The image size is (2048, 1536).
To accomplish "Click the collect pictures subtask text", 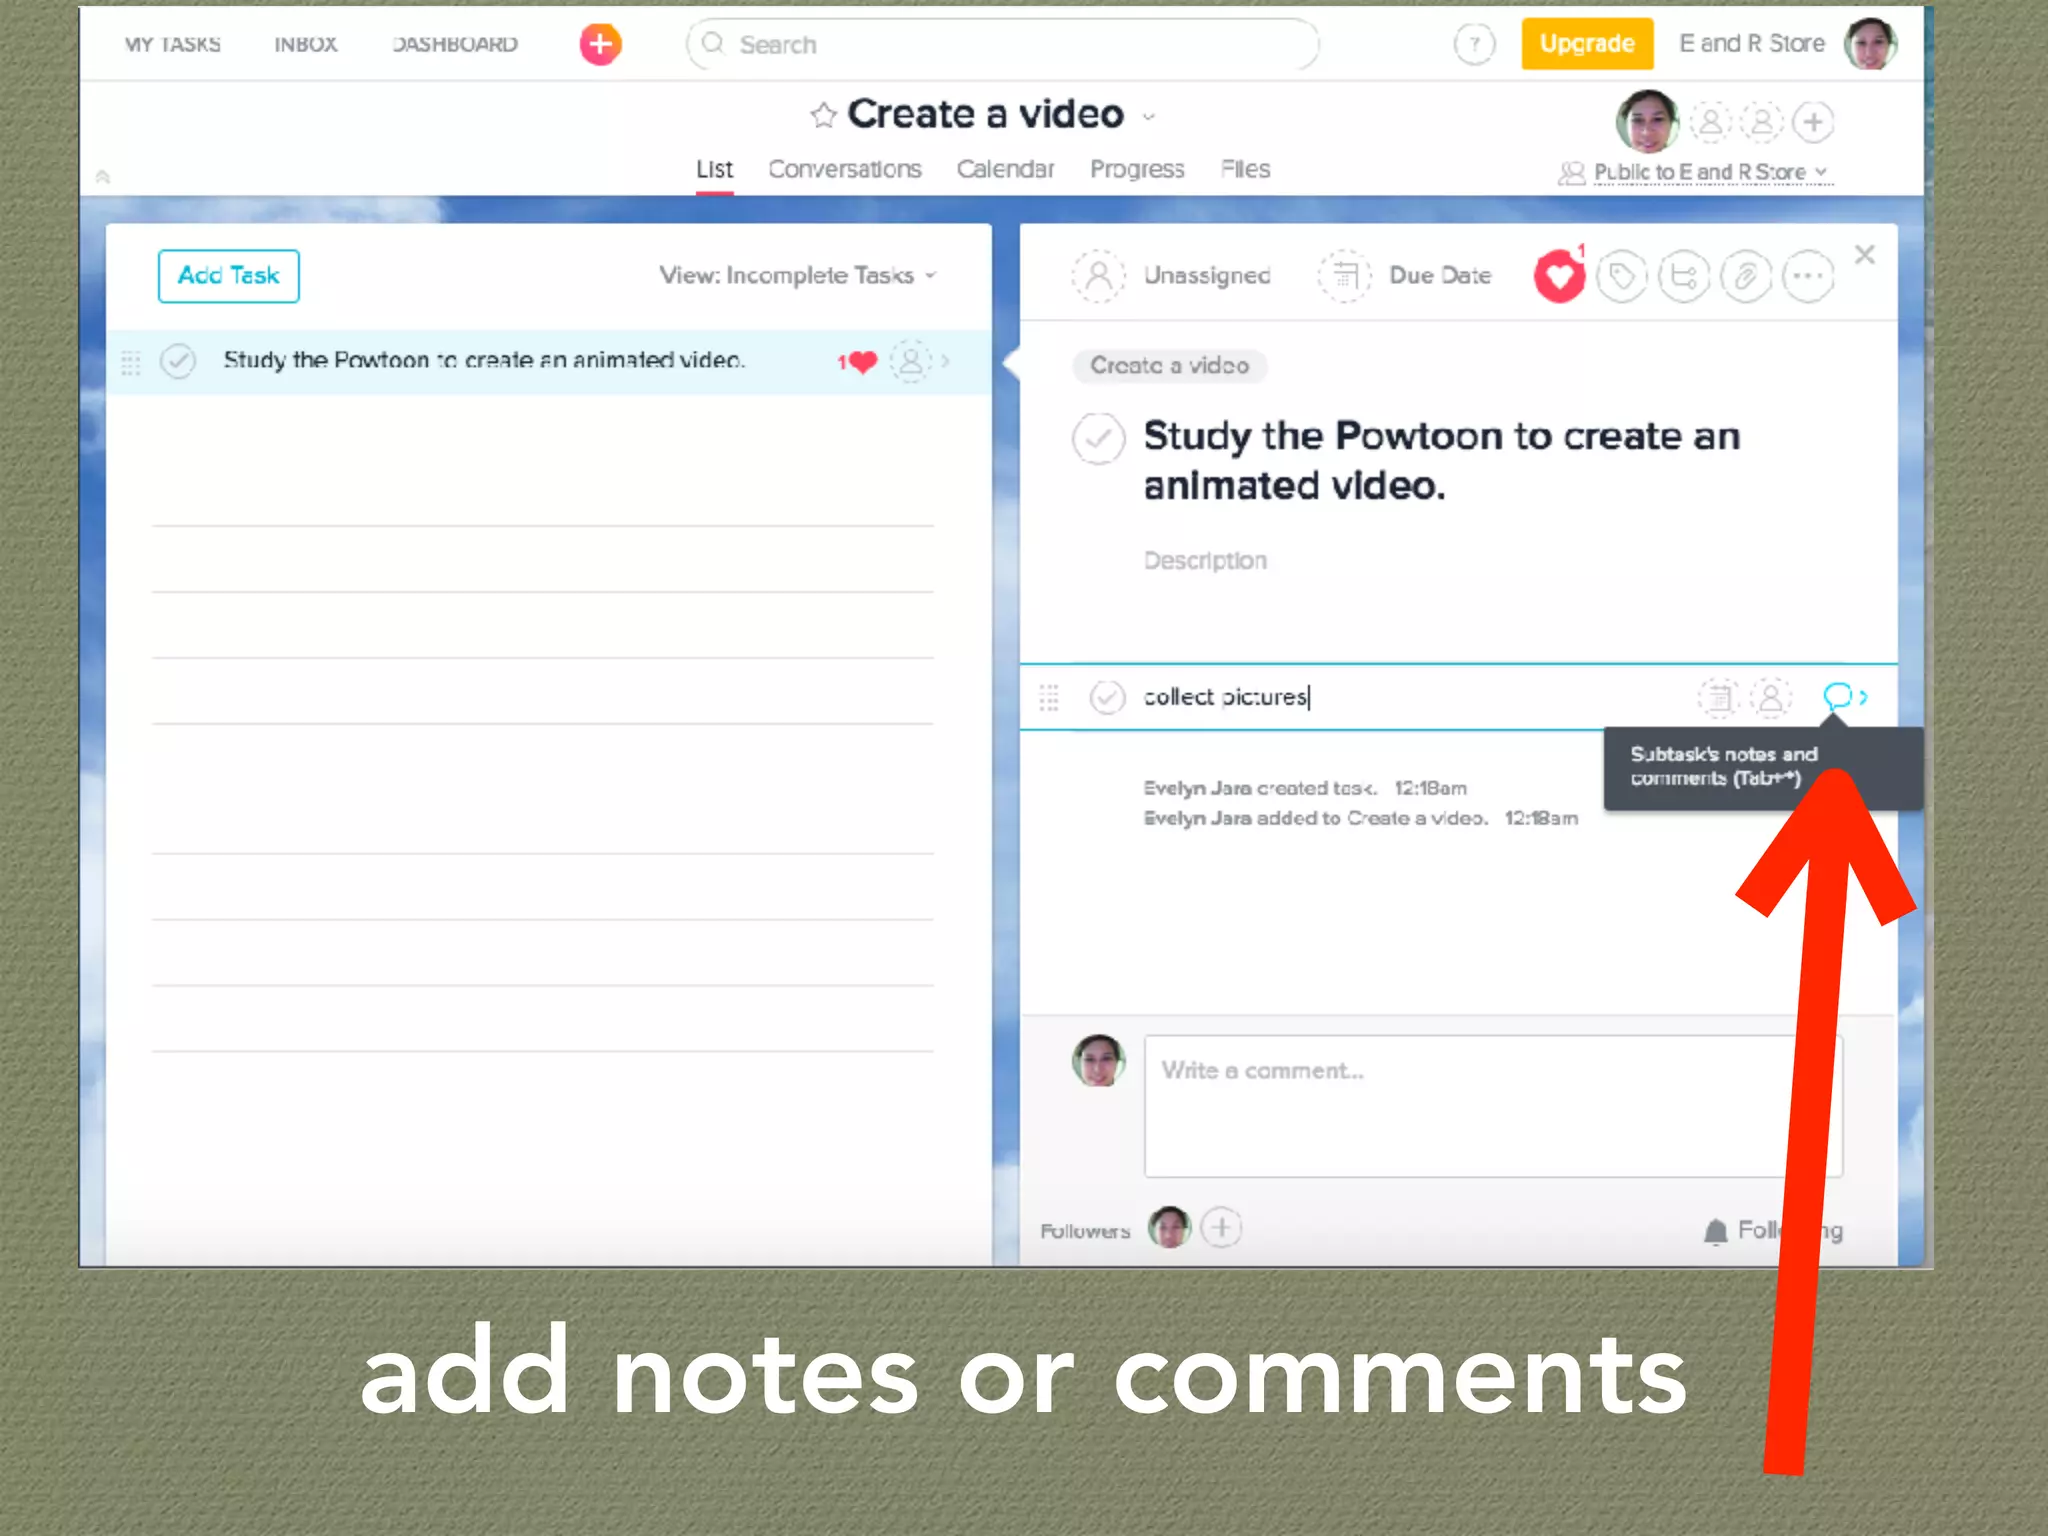I will pos(1226,697).
